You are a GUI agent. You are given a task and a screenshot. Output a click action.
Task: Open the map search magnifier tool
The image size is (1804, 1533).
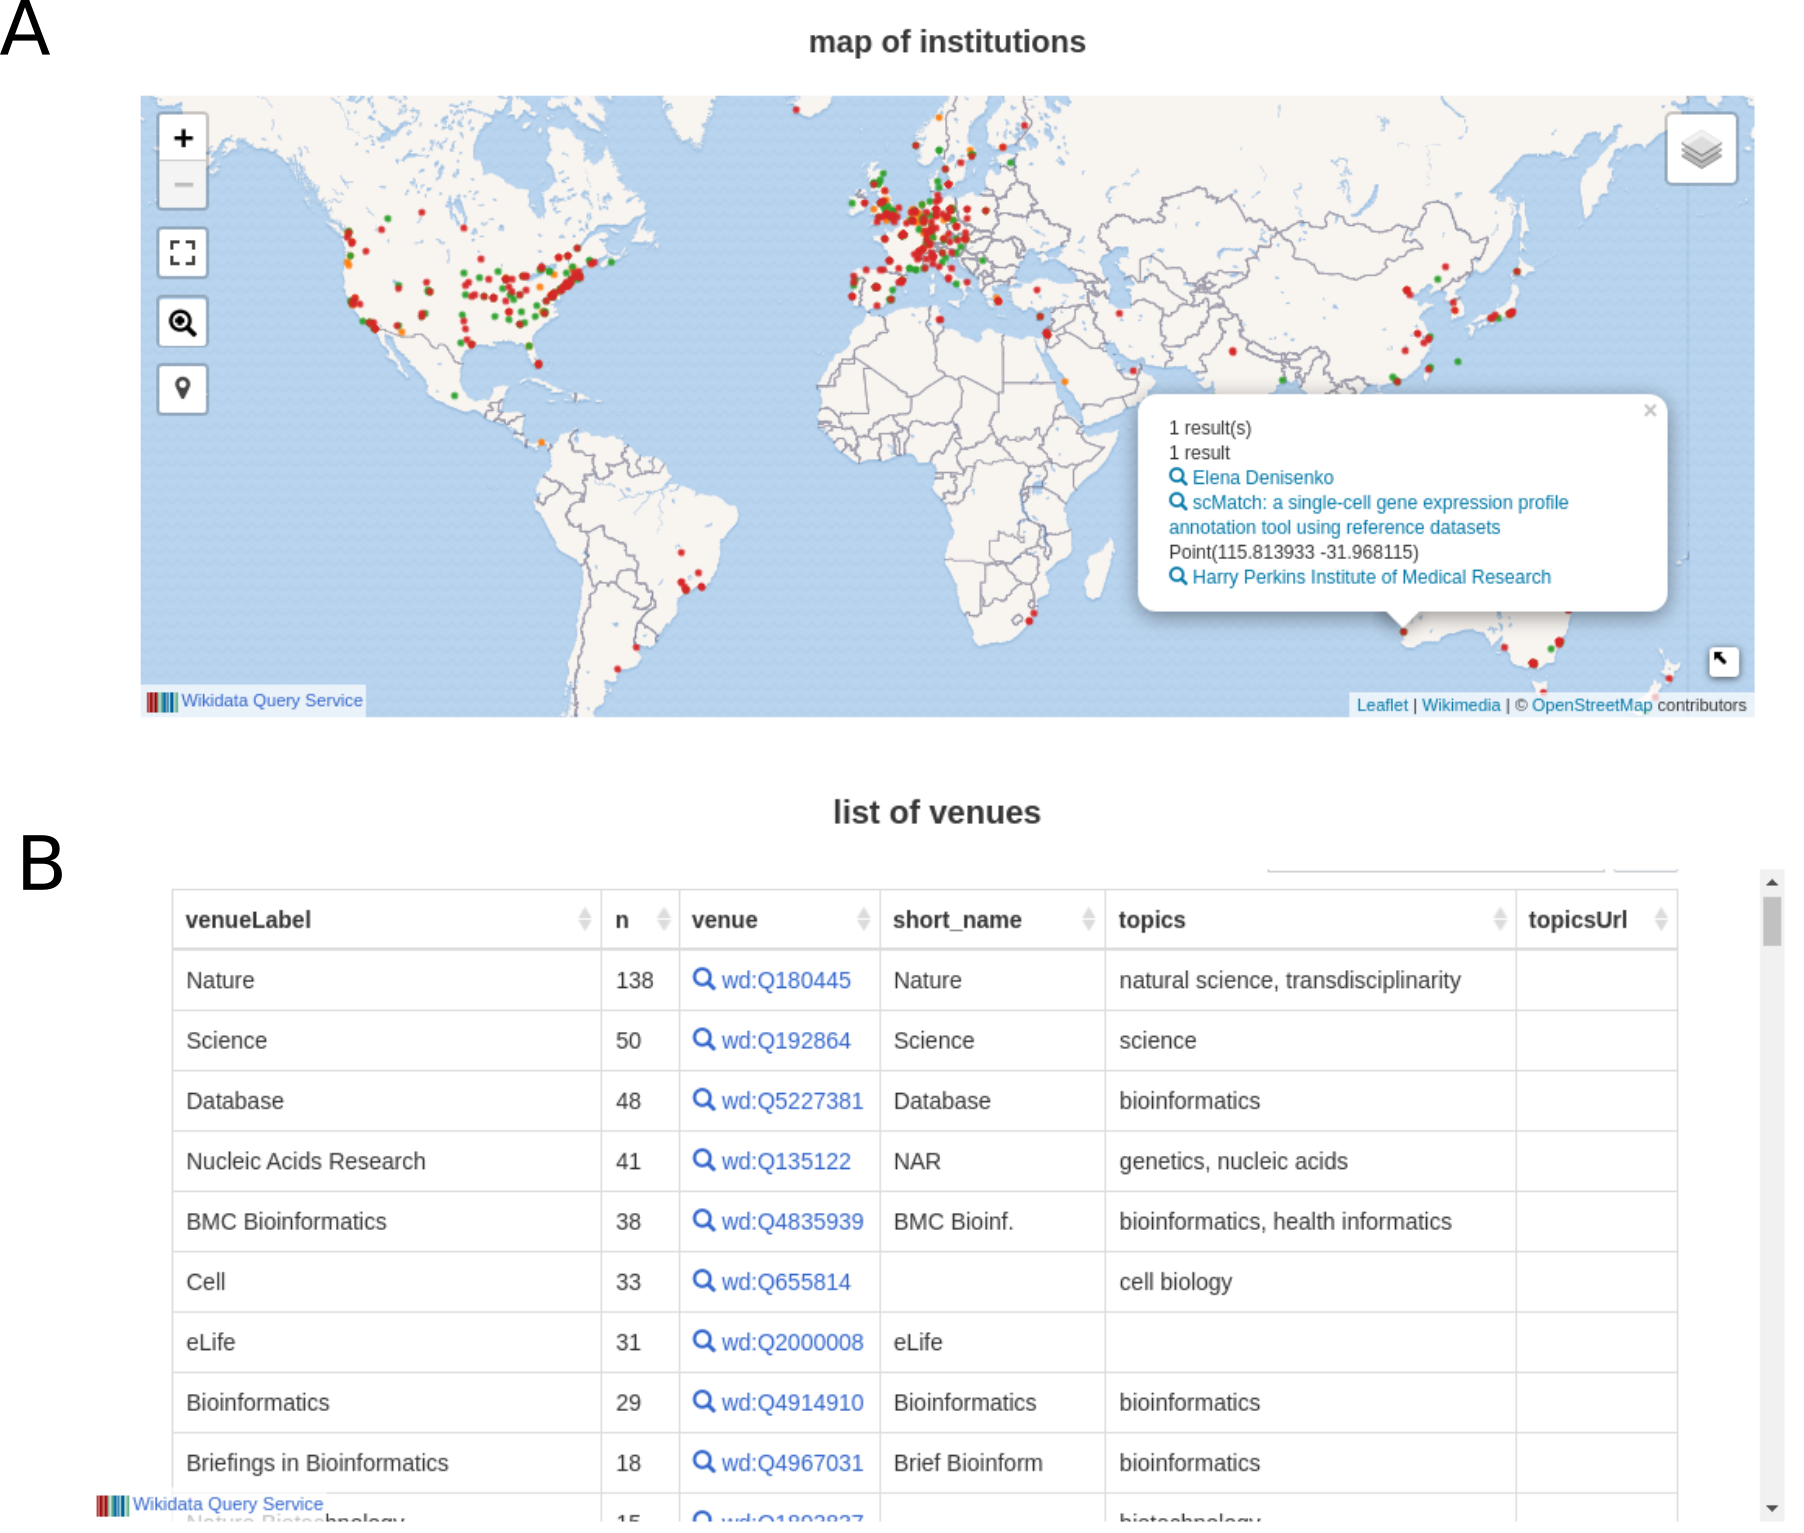pyautogui.click(x=183, y=322)
